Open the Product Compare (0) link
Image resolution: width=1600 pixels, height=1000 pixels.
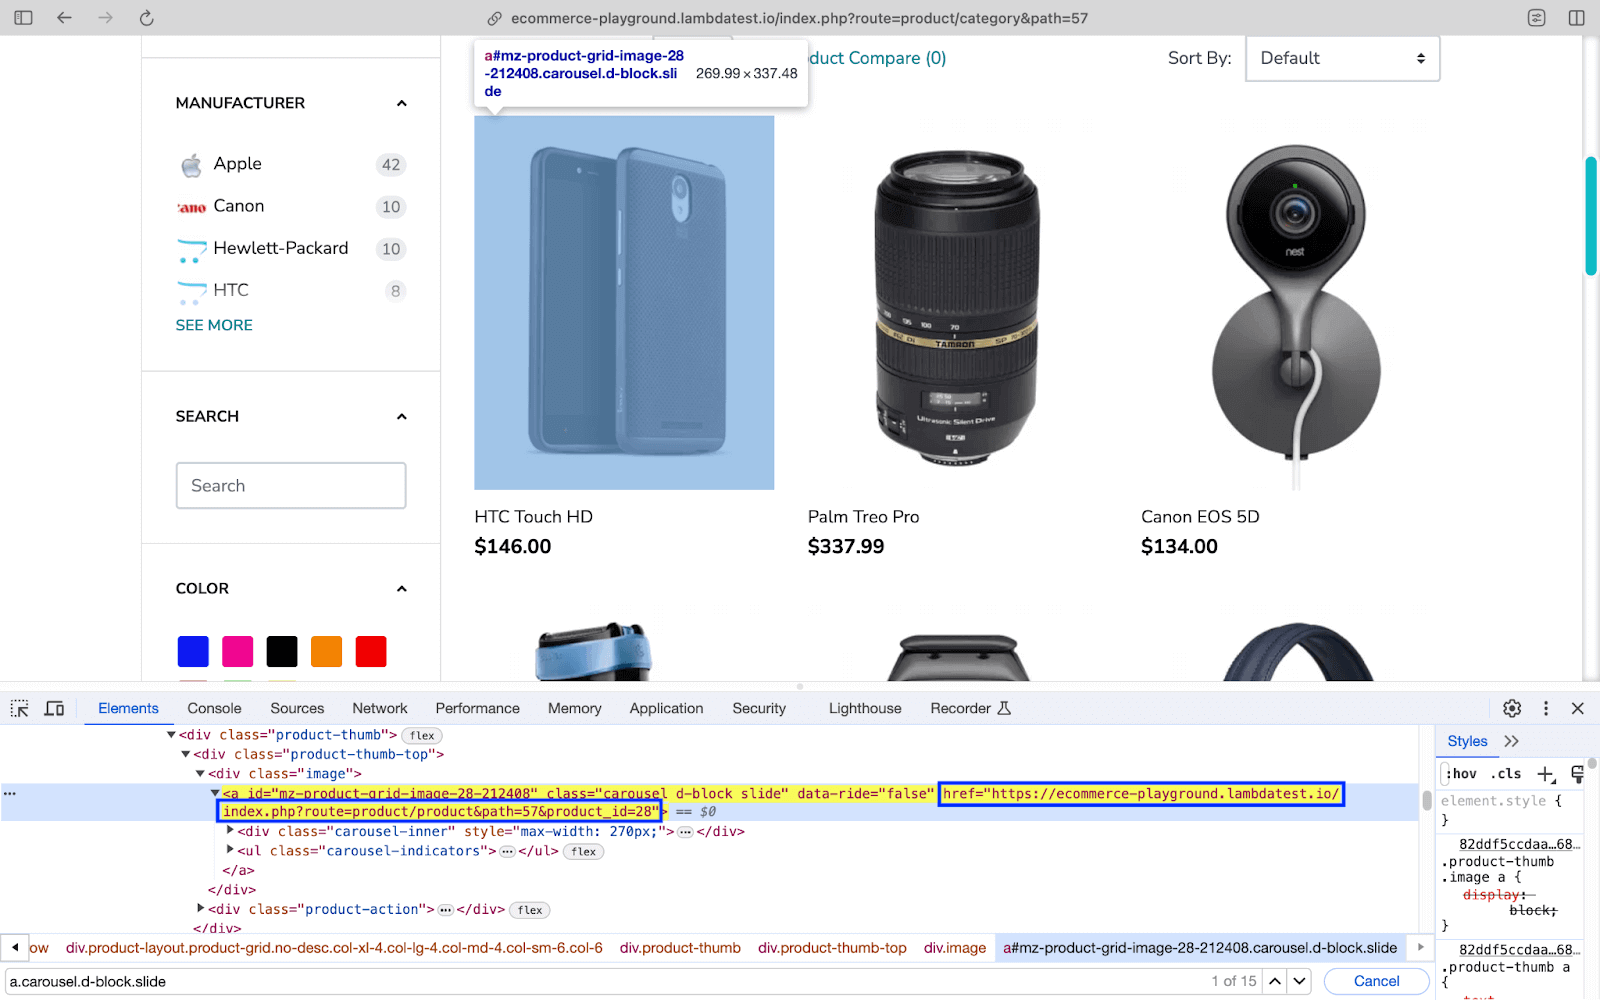tap(876, 58)
